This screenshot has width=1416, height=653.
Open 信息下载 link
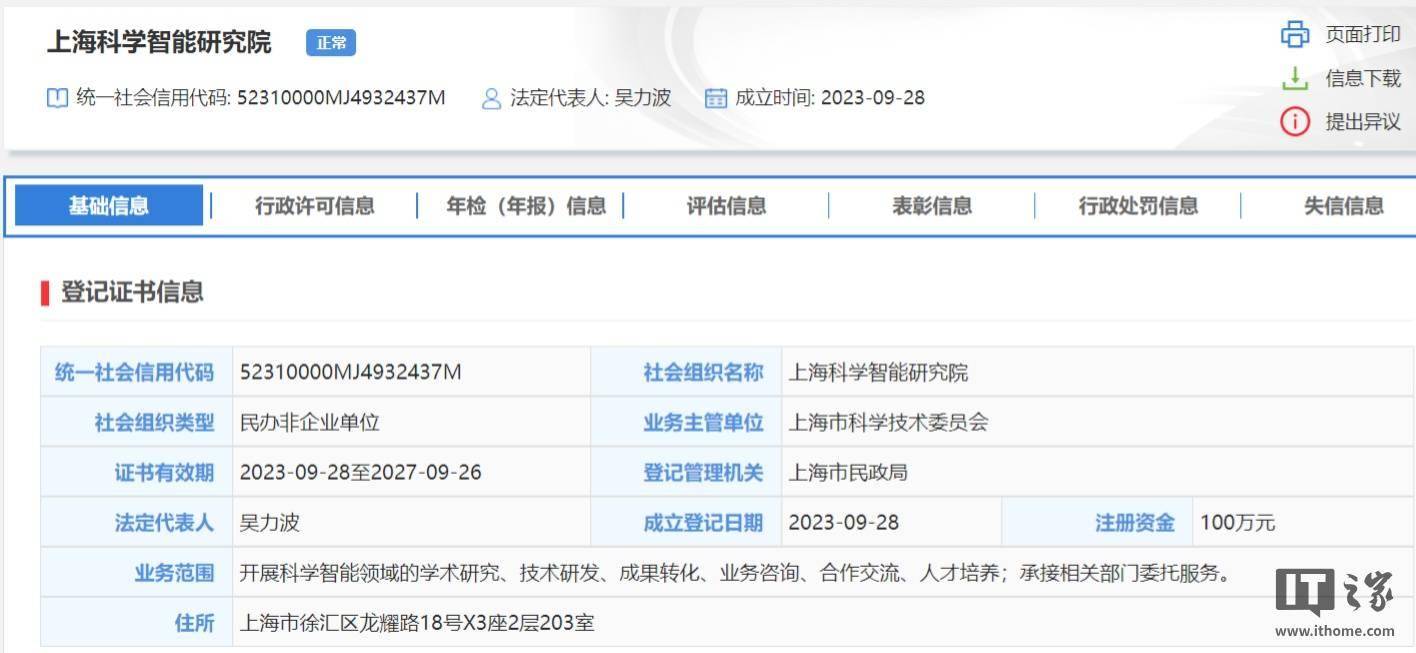[x=1363, y=78]
